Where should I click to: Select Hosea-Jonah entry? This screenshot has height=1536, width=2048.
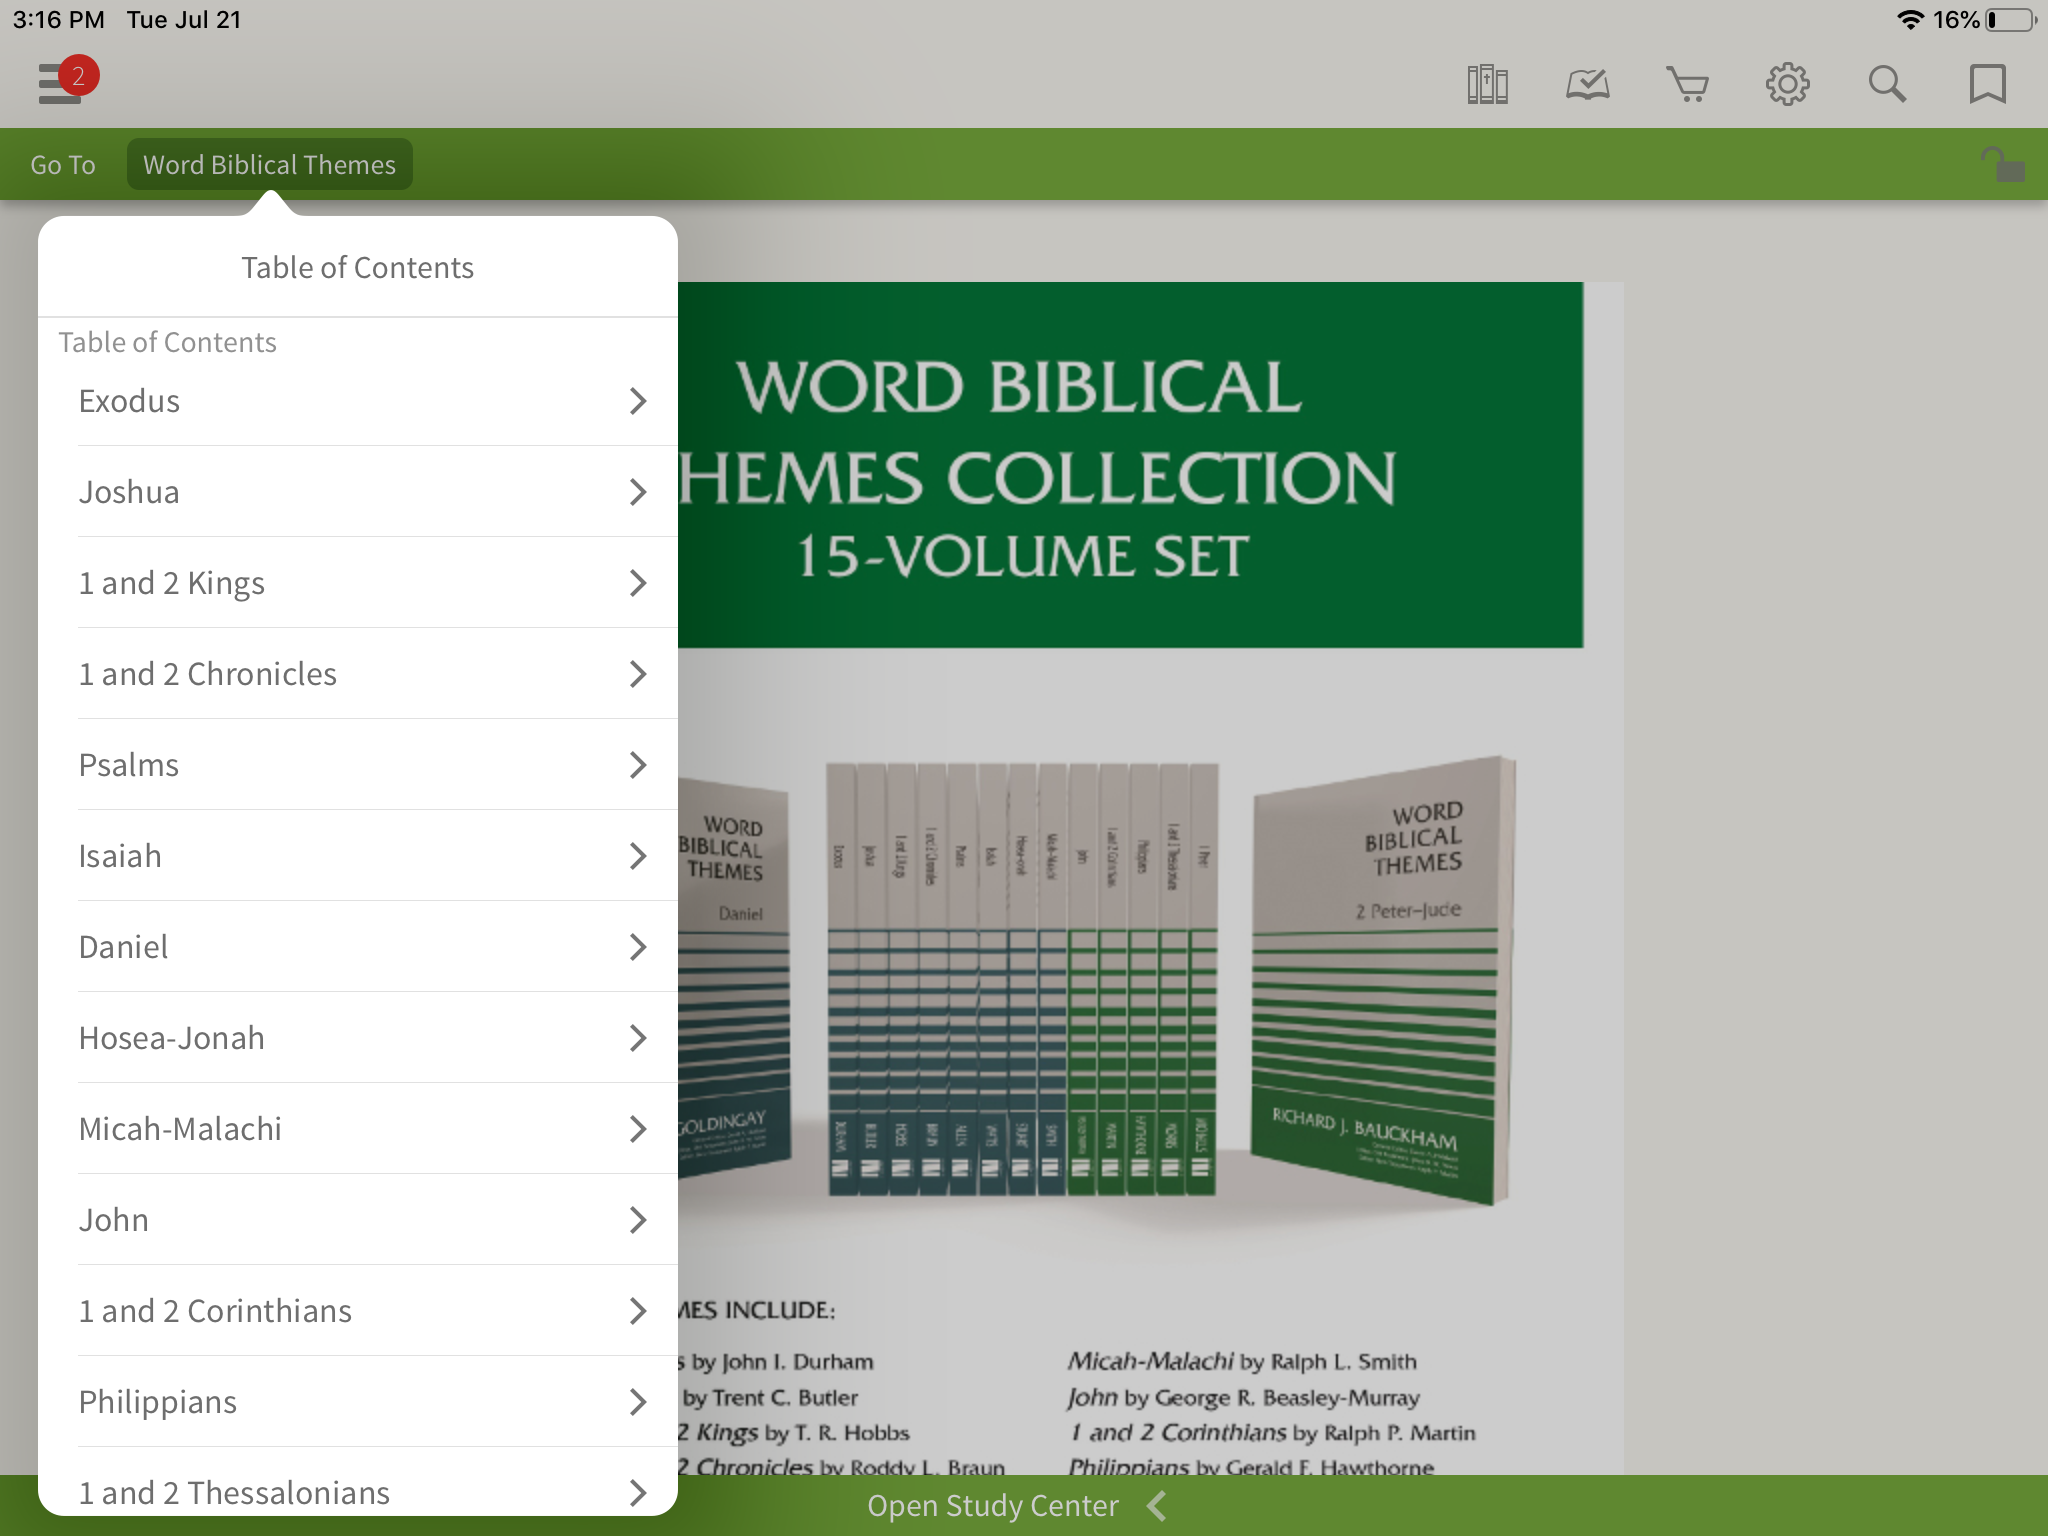(x=358, y=1038)
